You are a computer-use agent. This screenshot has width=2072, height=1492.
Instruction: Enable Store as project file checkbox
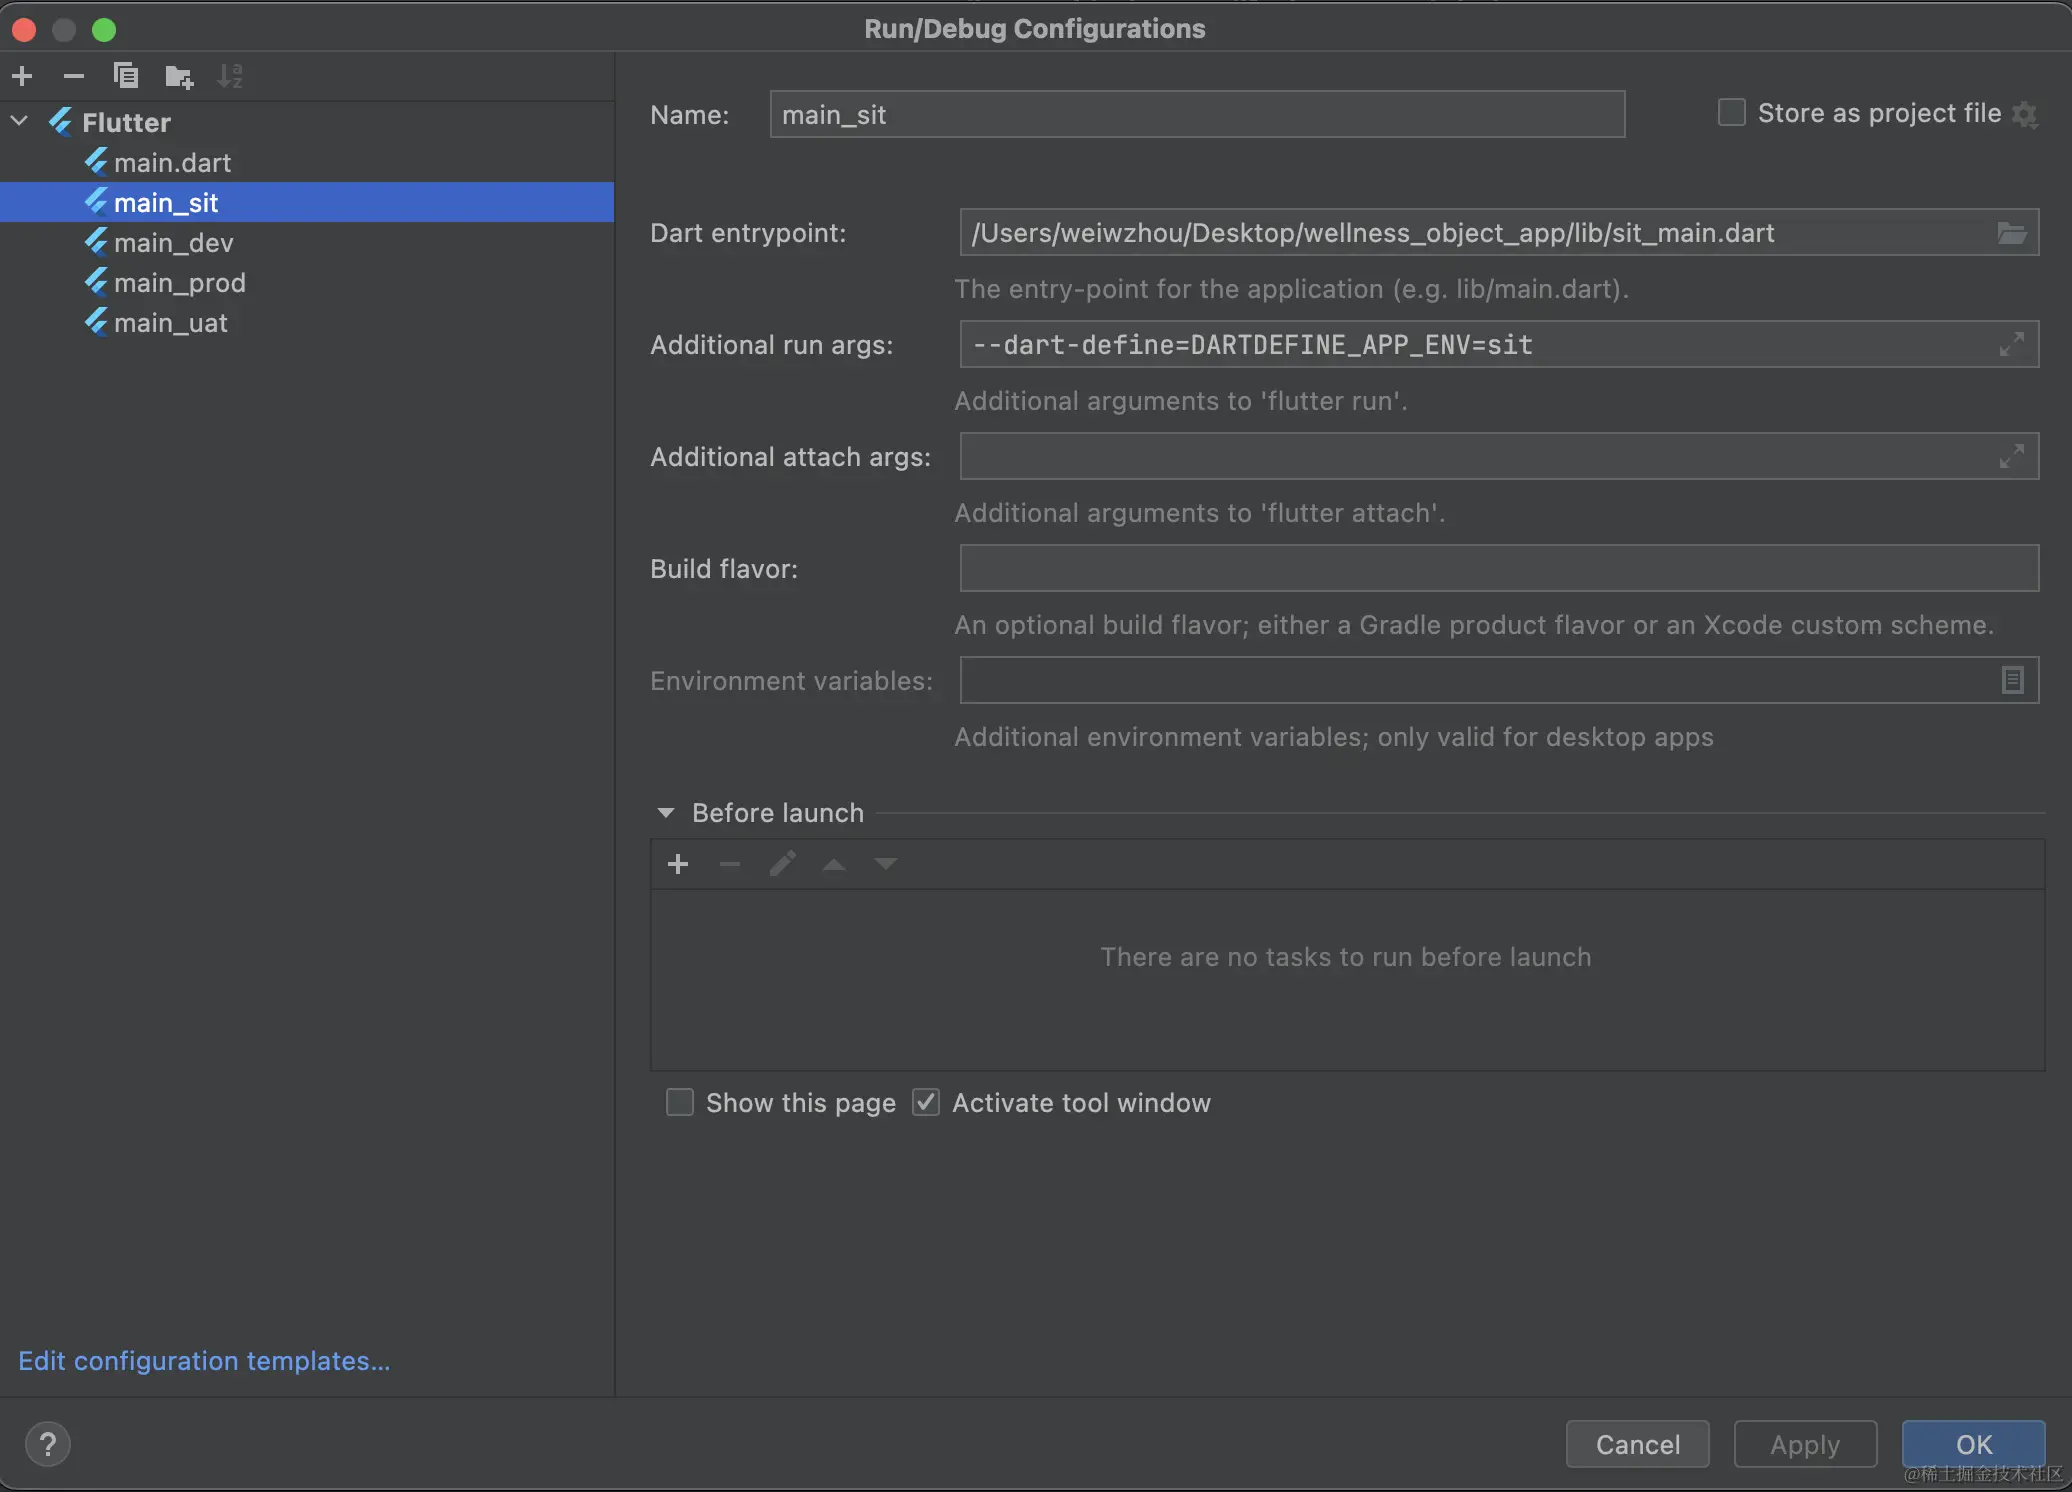click(1732, 113)
